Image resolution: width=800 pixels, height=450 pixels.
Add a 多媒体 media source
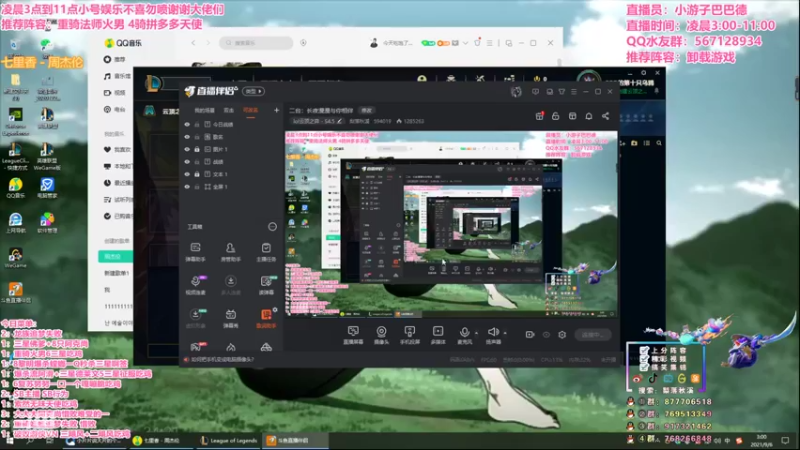[438, 335]
